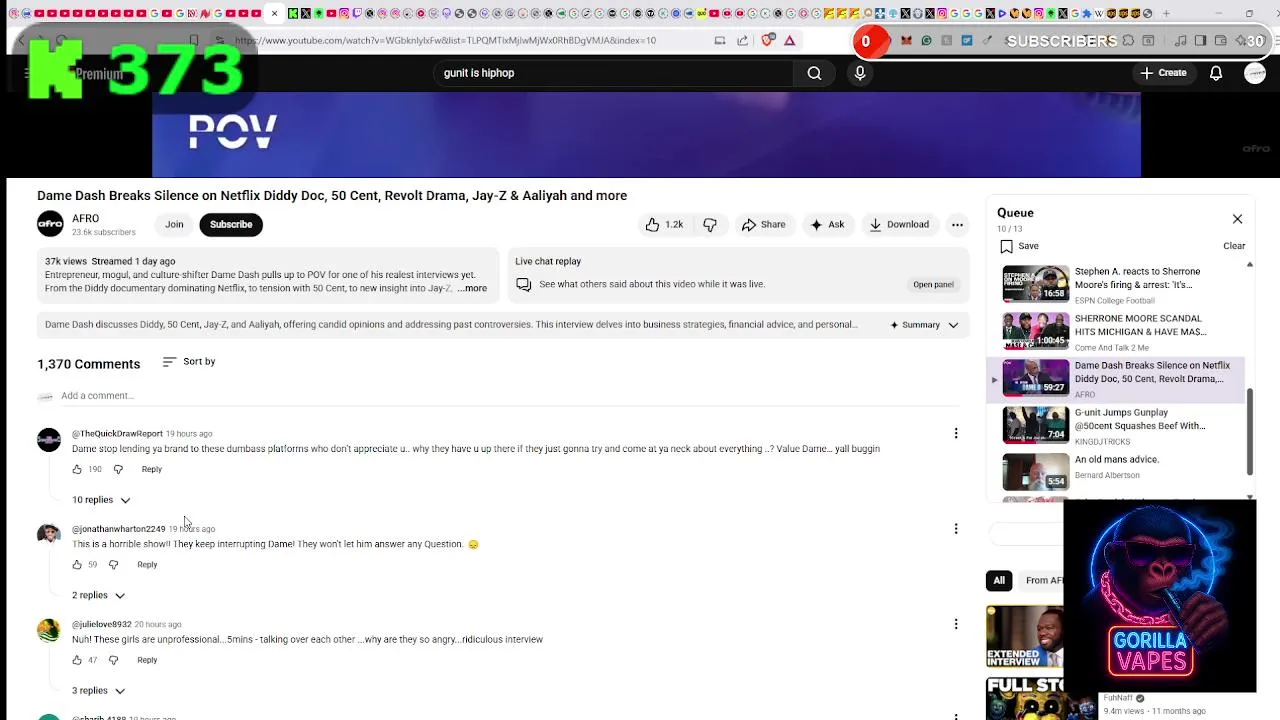Play Sherrone Moore Scandal queue video

click(x=1115, y=332)
